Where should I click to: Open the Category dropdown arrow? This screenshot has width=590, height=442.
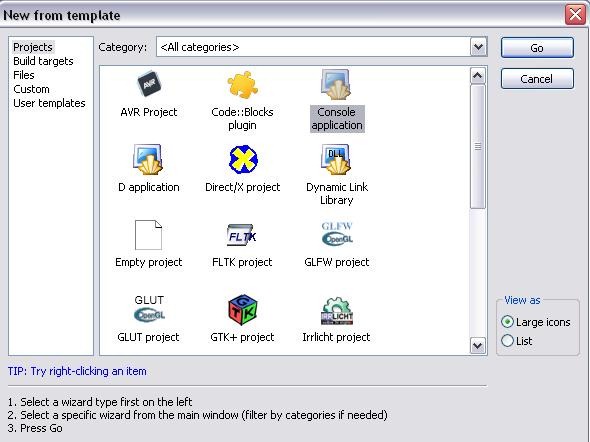point(478,47)
